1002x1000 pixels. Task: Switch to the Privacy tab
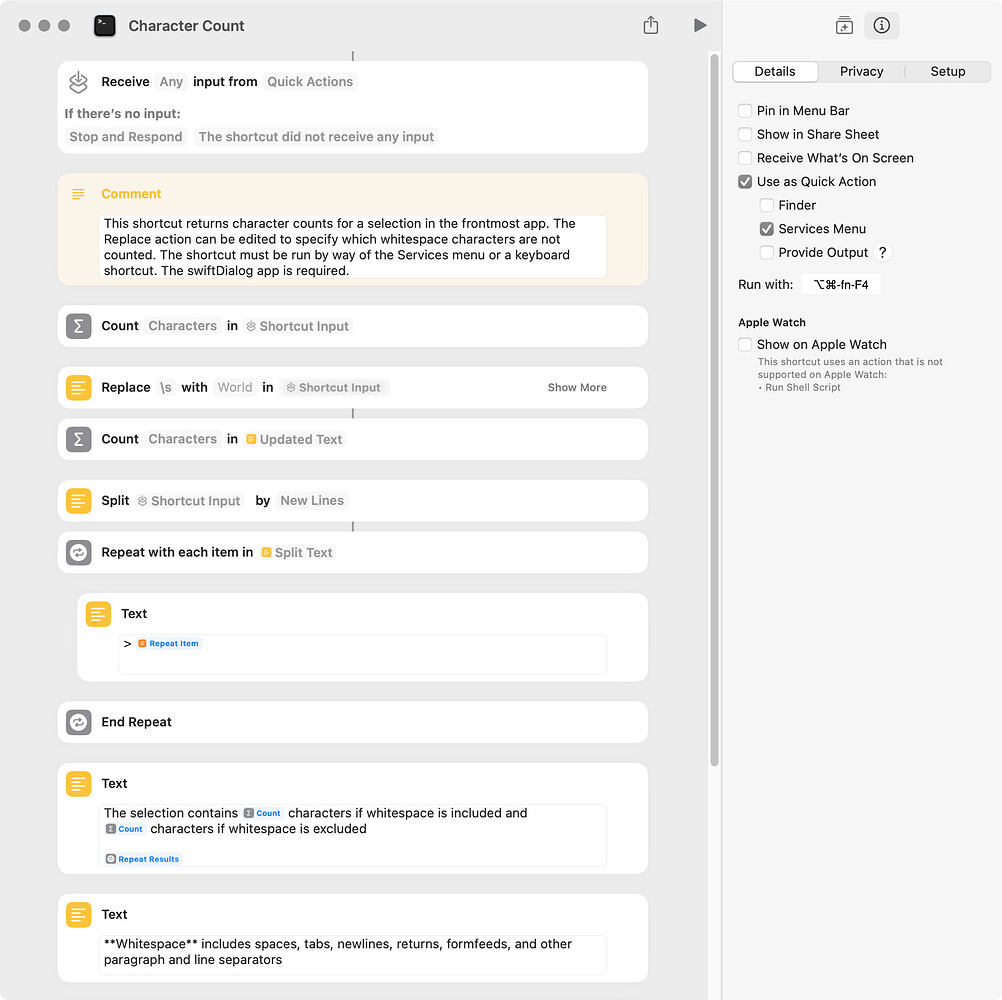[860, 71]
